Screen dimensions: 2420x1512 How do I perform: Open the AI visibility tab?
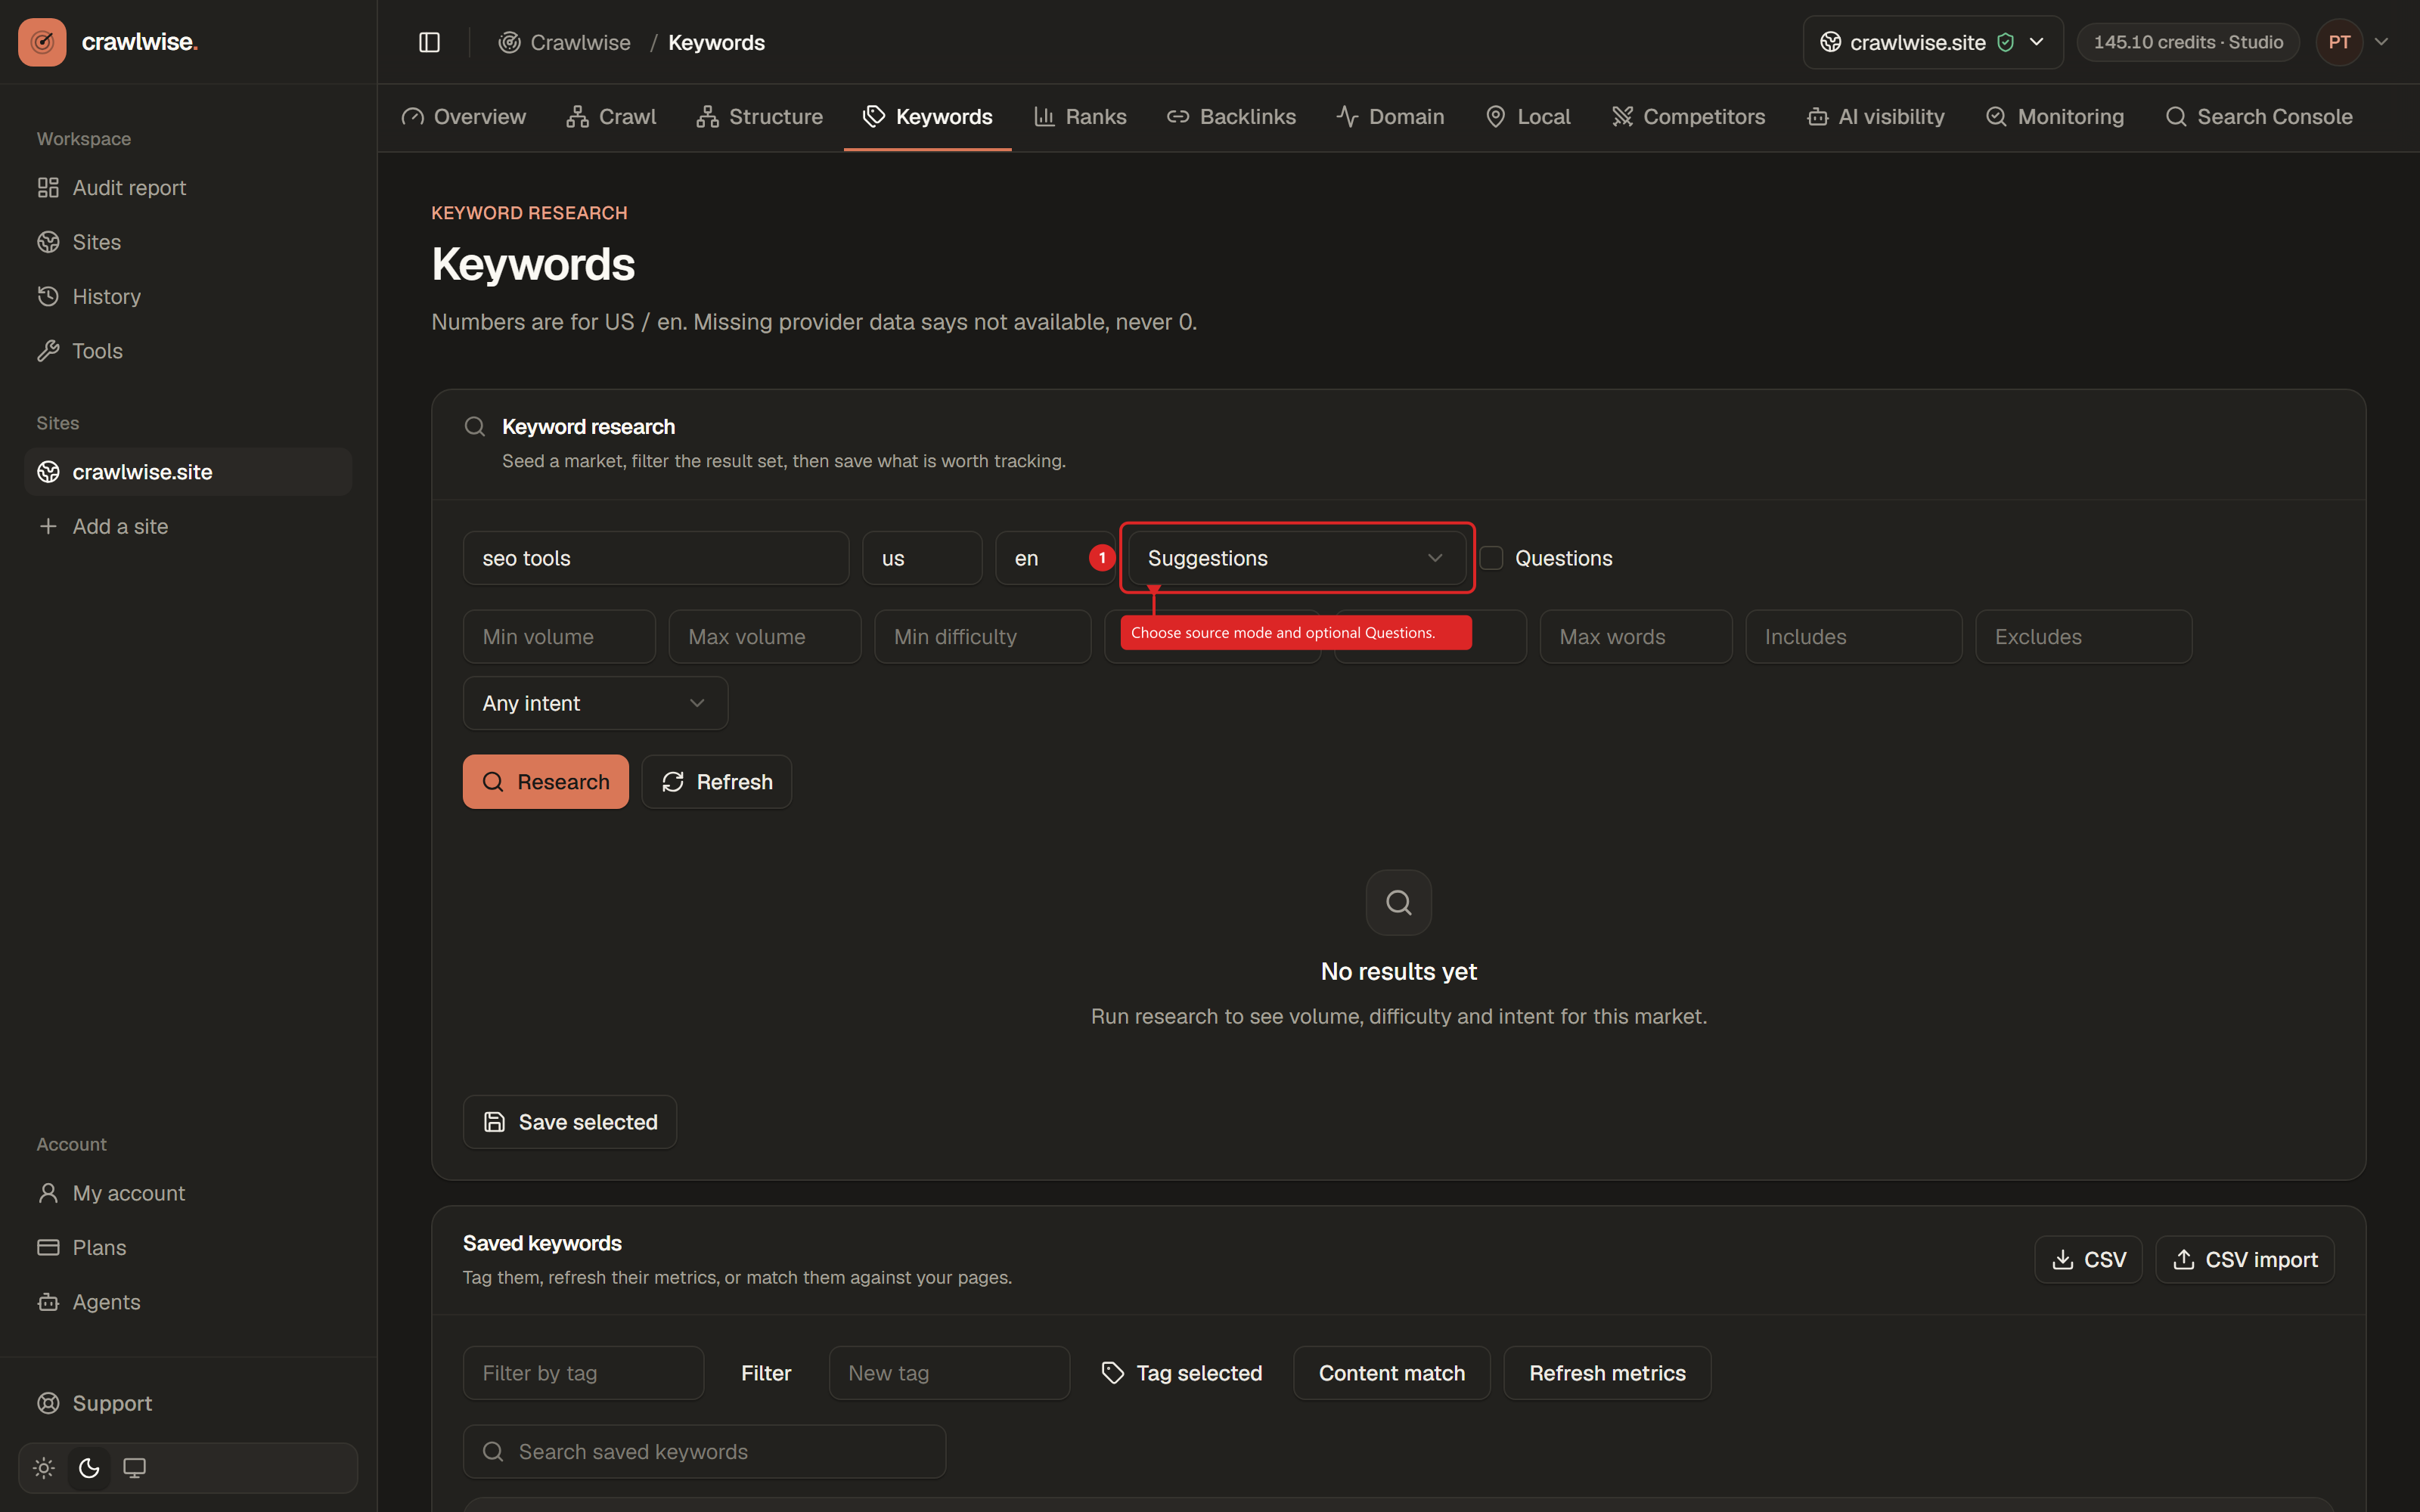(x=1875, y=117)
